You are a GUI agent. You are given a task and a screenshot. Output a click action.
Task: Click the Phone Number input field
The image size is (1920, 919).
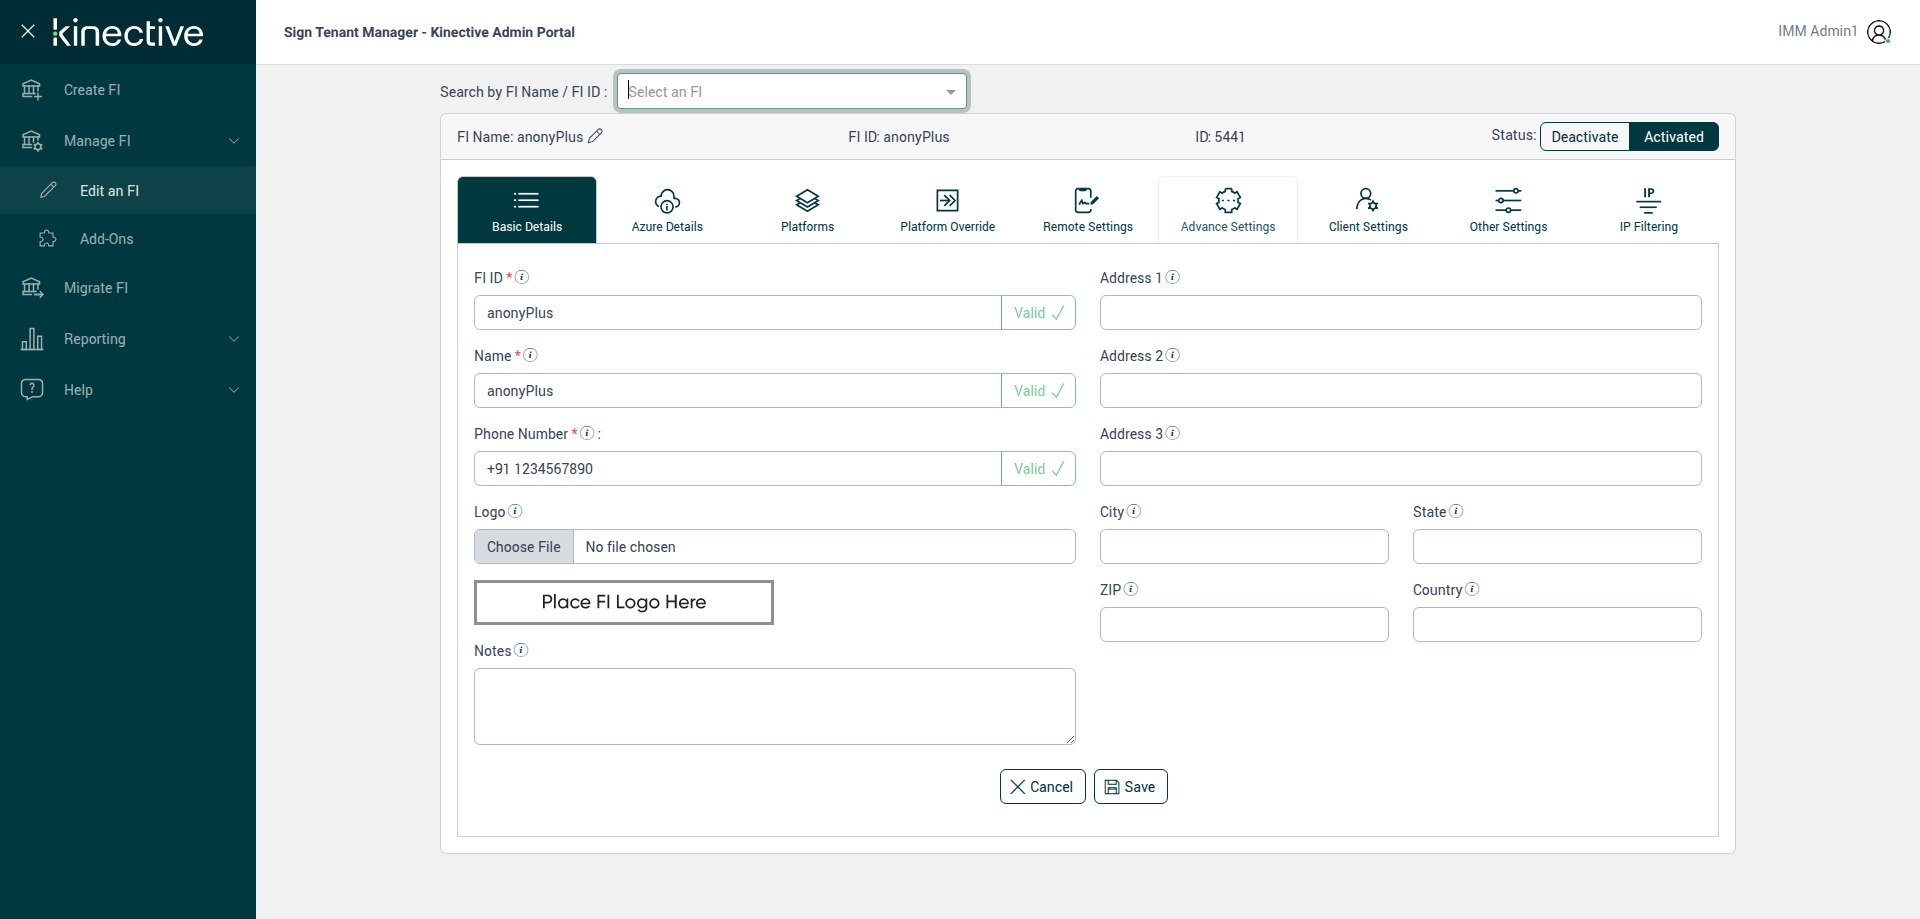click(x=738, y=469)
